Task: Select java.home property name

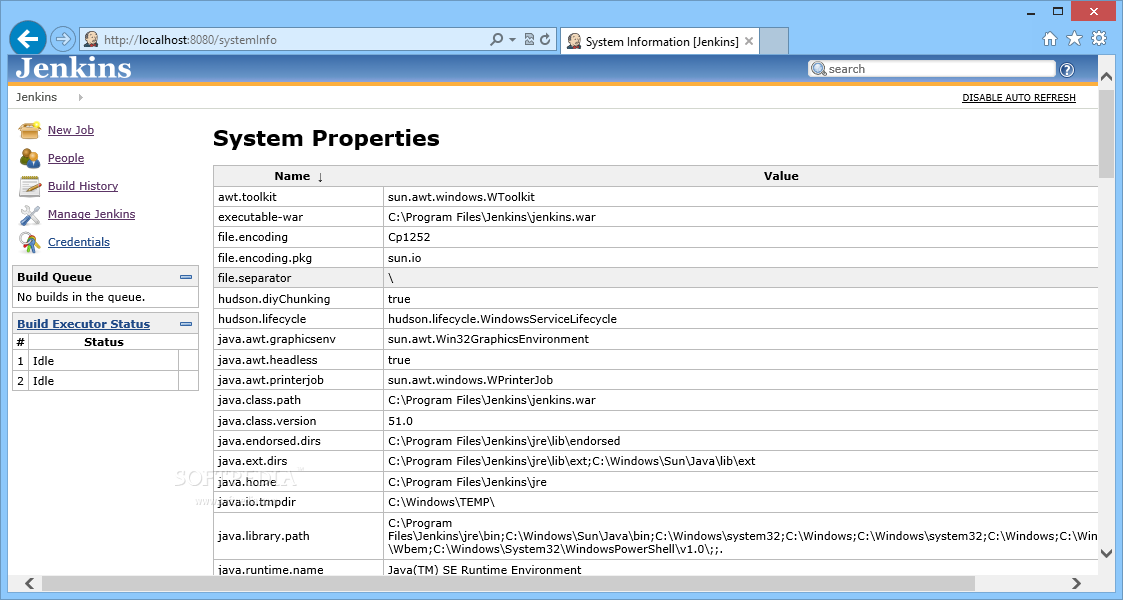Action: (247, 482)
